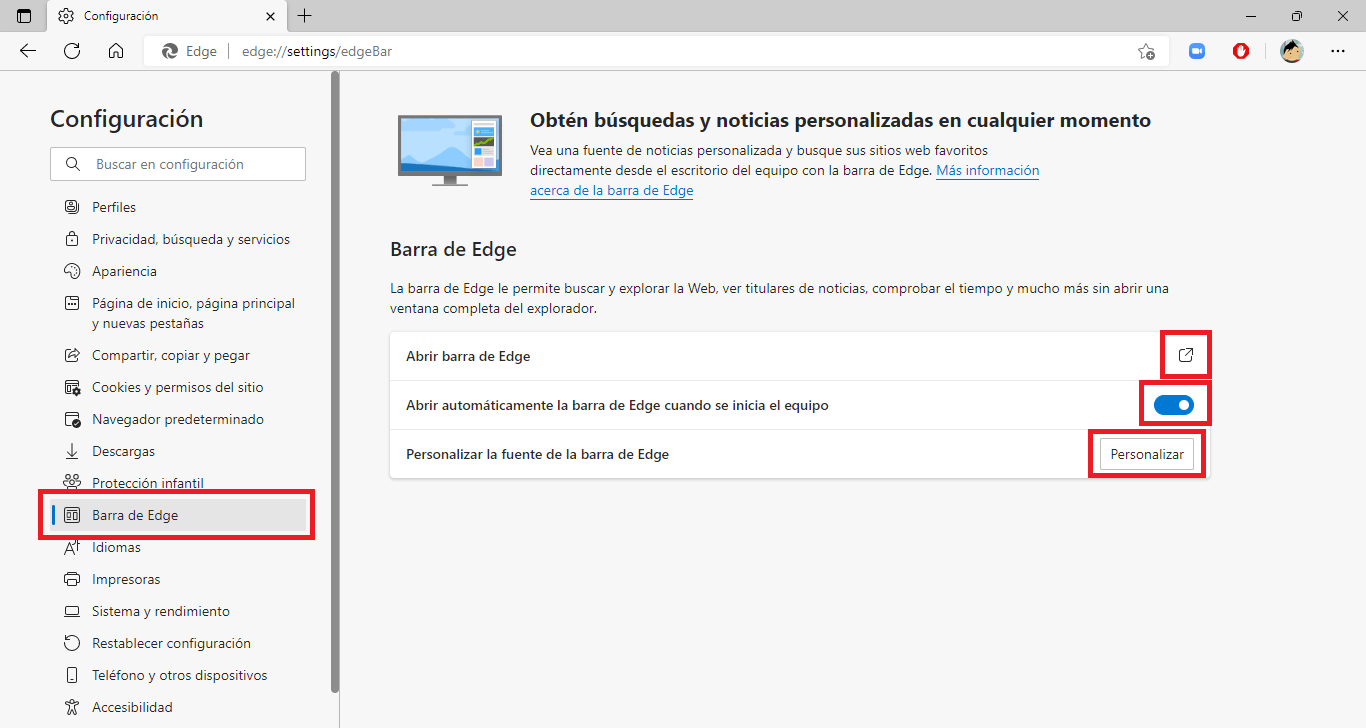Screen dimensions: 1366x728
Task: Minimize the Edge window
Action: [1251, 16]
